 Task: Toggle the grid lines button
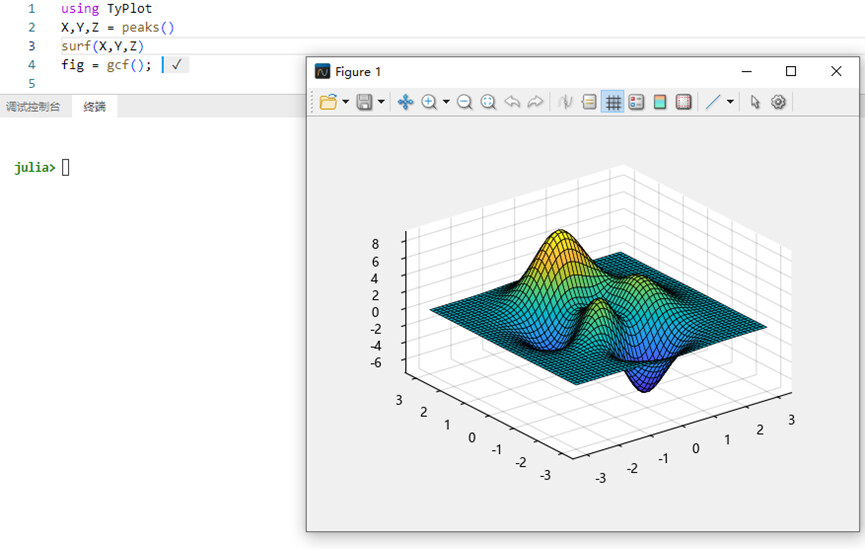[613, 102]
